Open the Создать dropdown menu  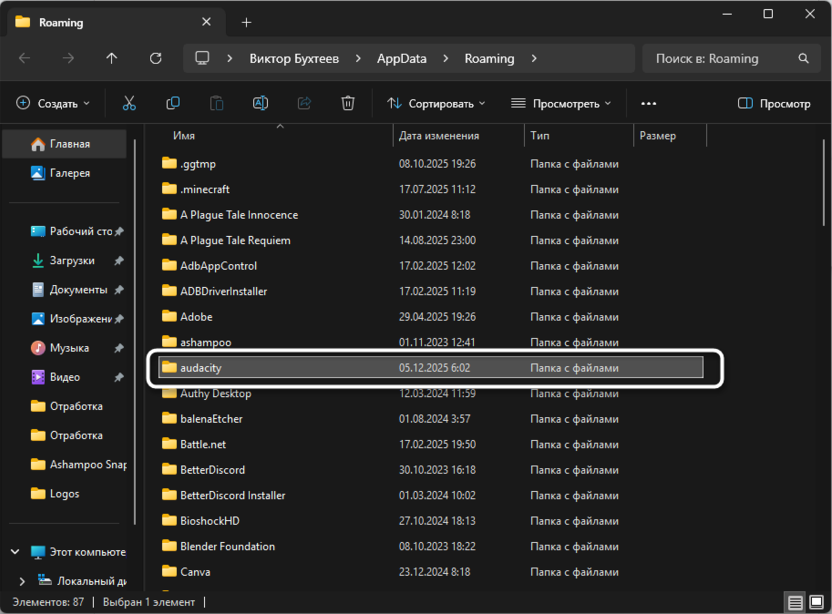coord(53,103)
